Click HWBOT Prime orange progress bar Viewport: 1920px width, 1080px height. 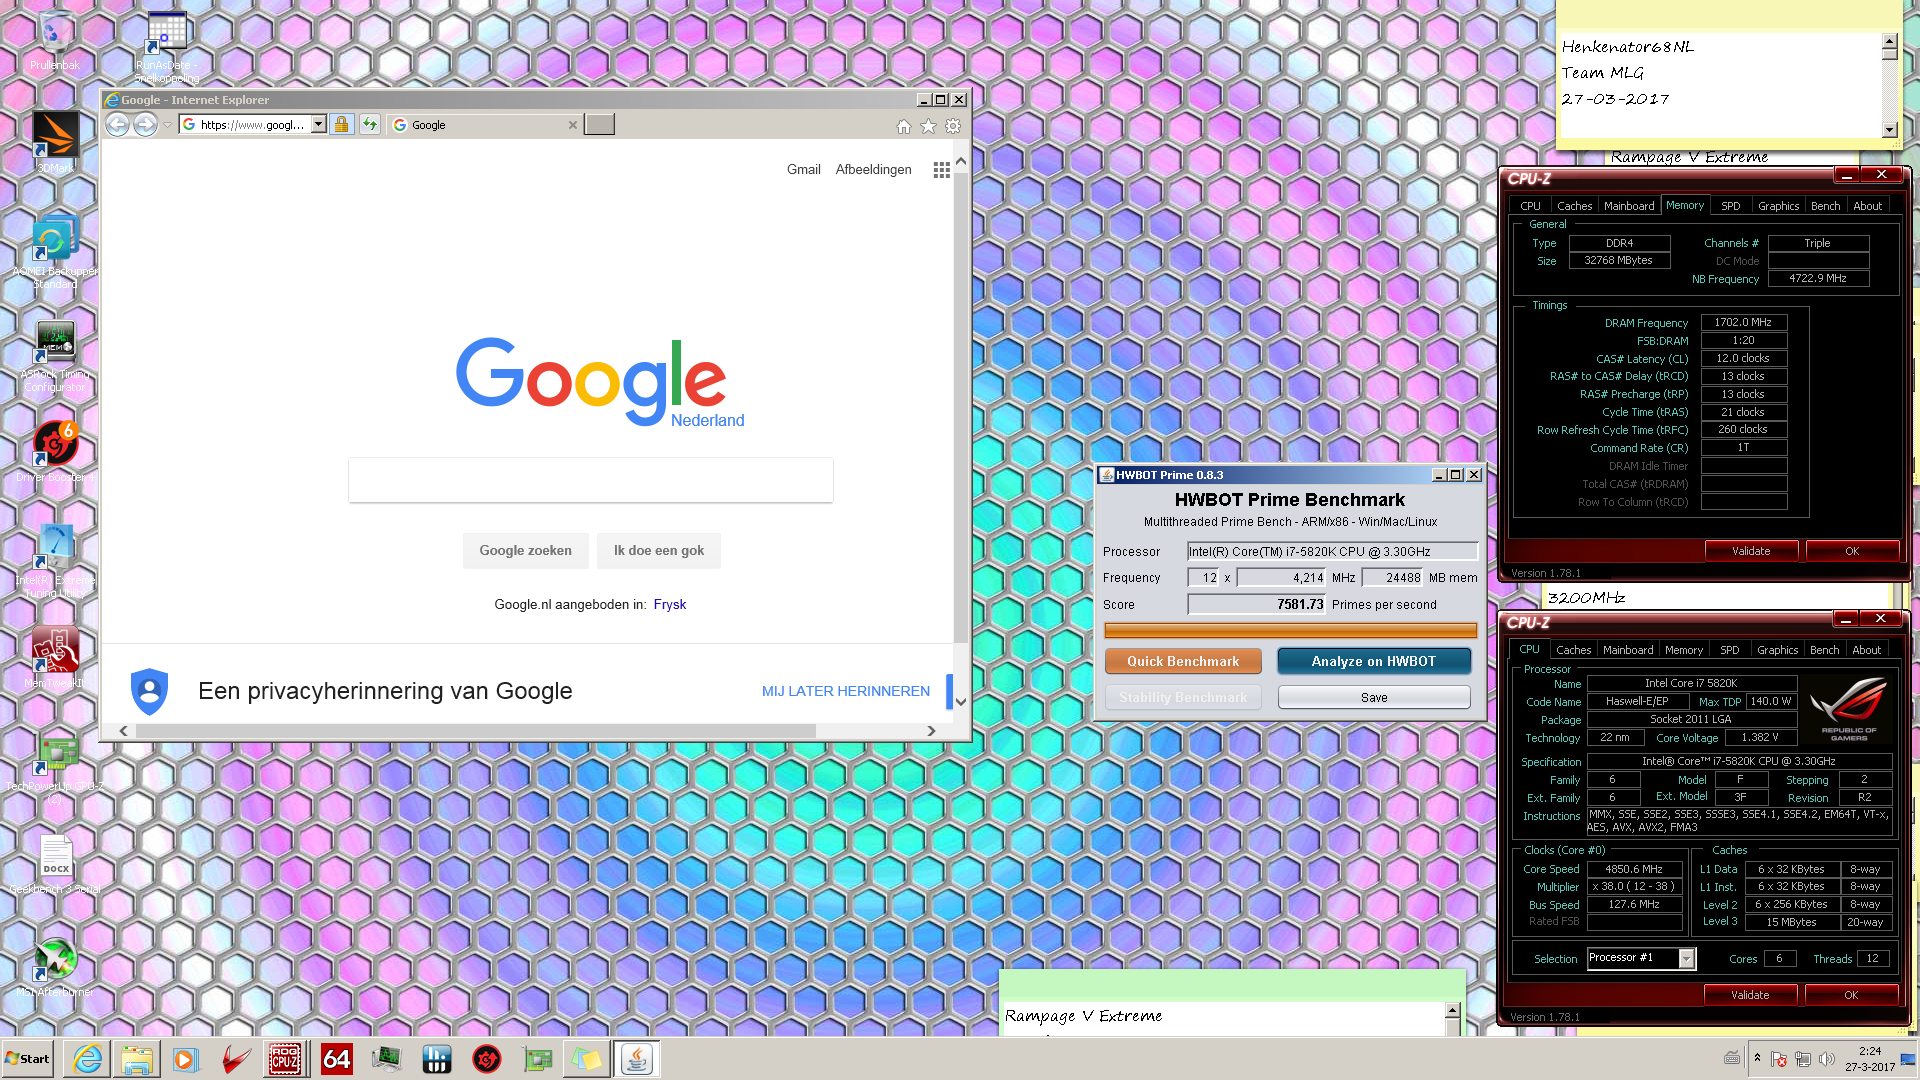tap(1290, 631)
